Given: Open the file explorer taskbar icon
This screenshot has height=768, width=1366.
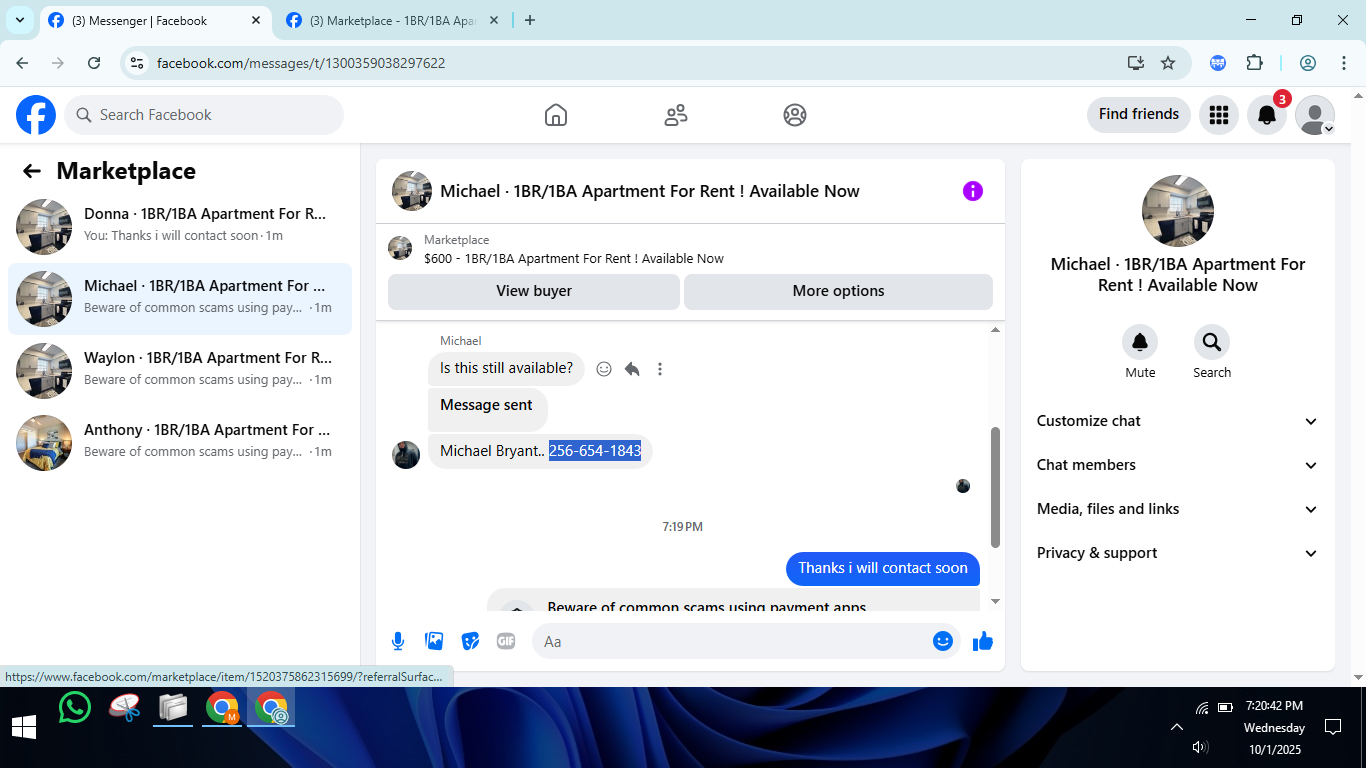Looking at the screenshot, I should tap(173, 708).
